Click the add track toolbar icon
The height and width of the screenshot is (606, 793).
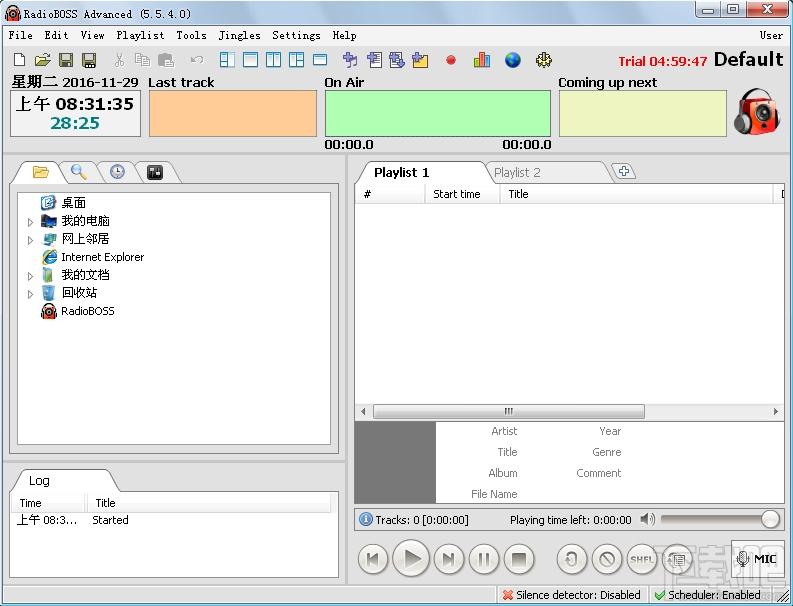point(350,60)
